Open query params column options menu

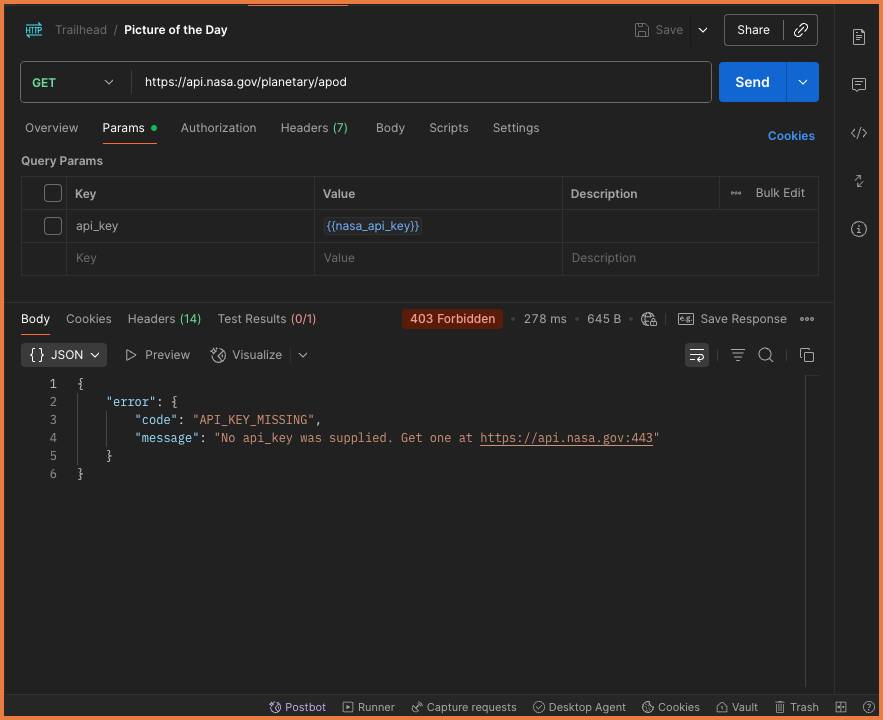[x=735, y=193]
